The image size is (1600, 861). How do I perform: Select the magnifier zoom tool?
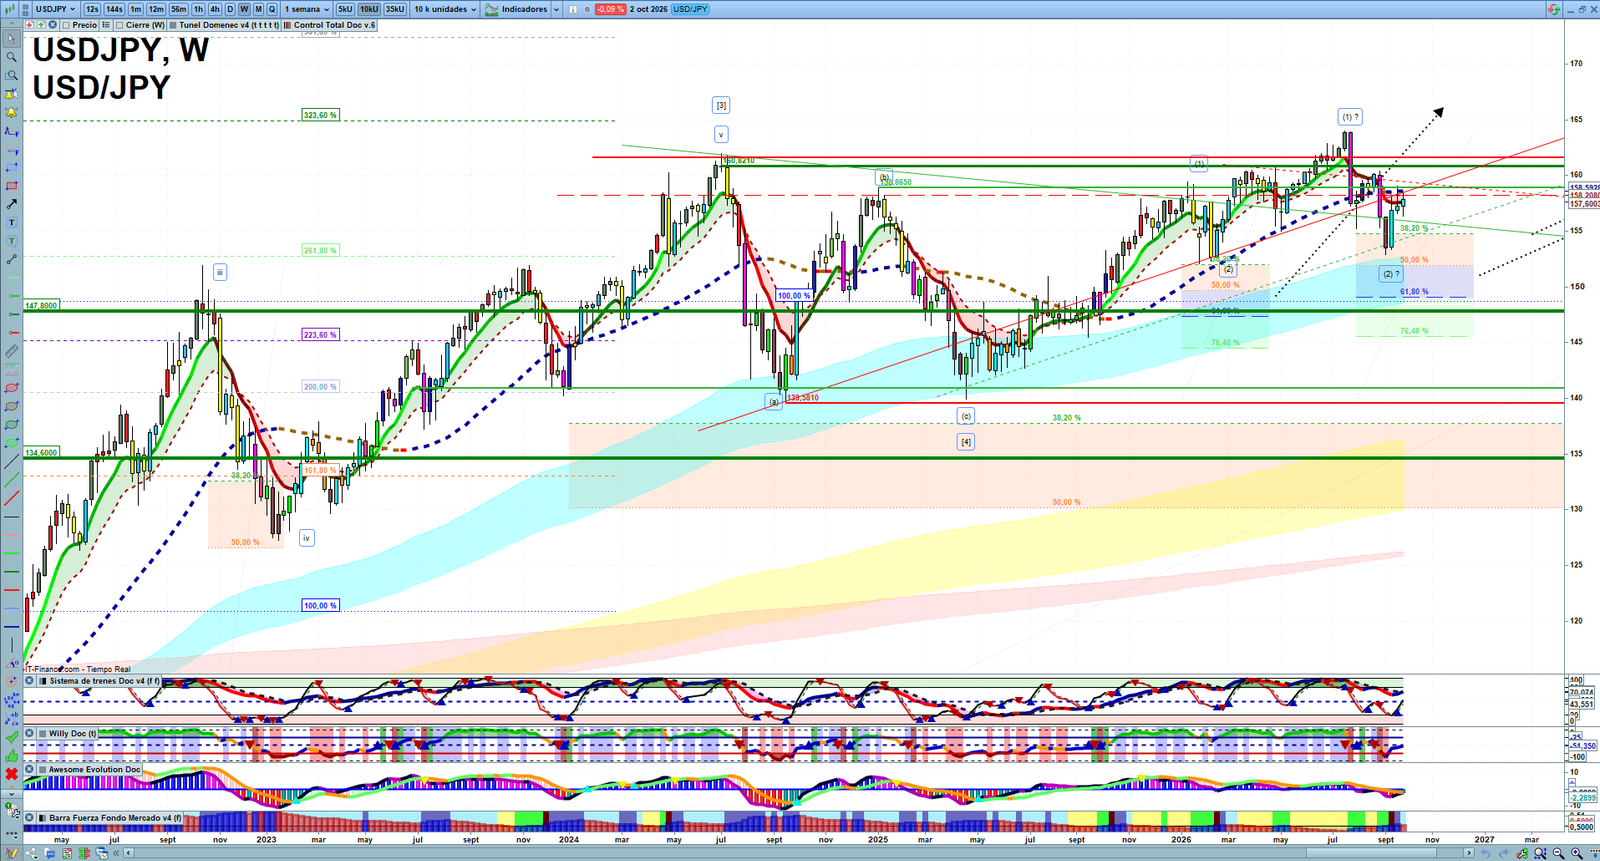(11, 57)
